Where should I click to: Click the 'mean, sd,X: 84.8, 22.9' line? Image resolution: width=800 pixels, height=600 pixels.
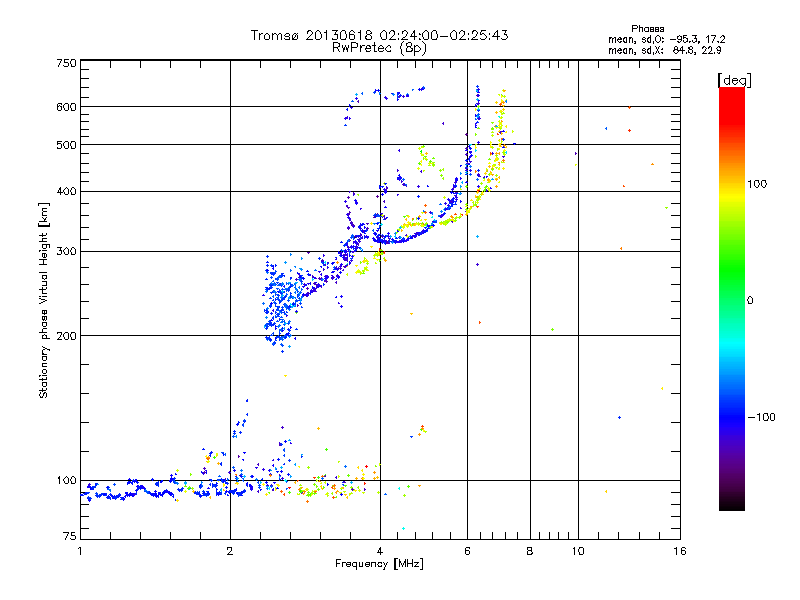click(x=664, y=50)
